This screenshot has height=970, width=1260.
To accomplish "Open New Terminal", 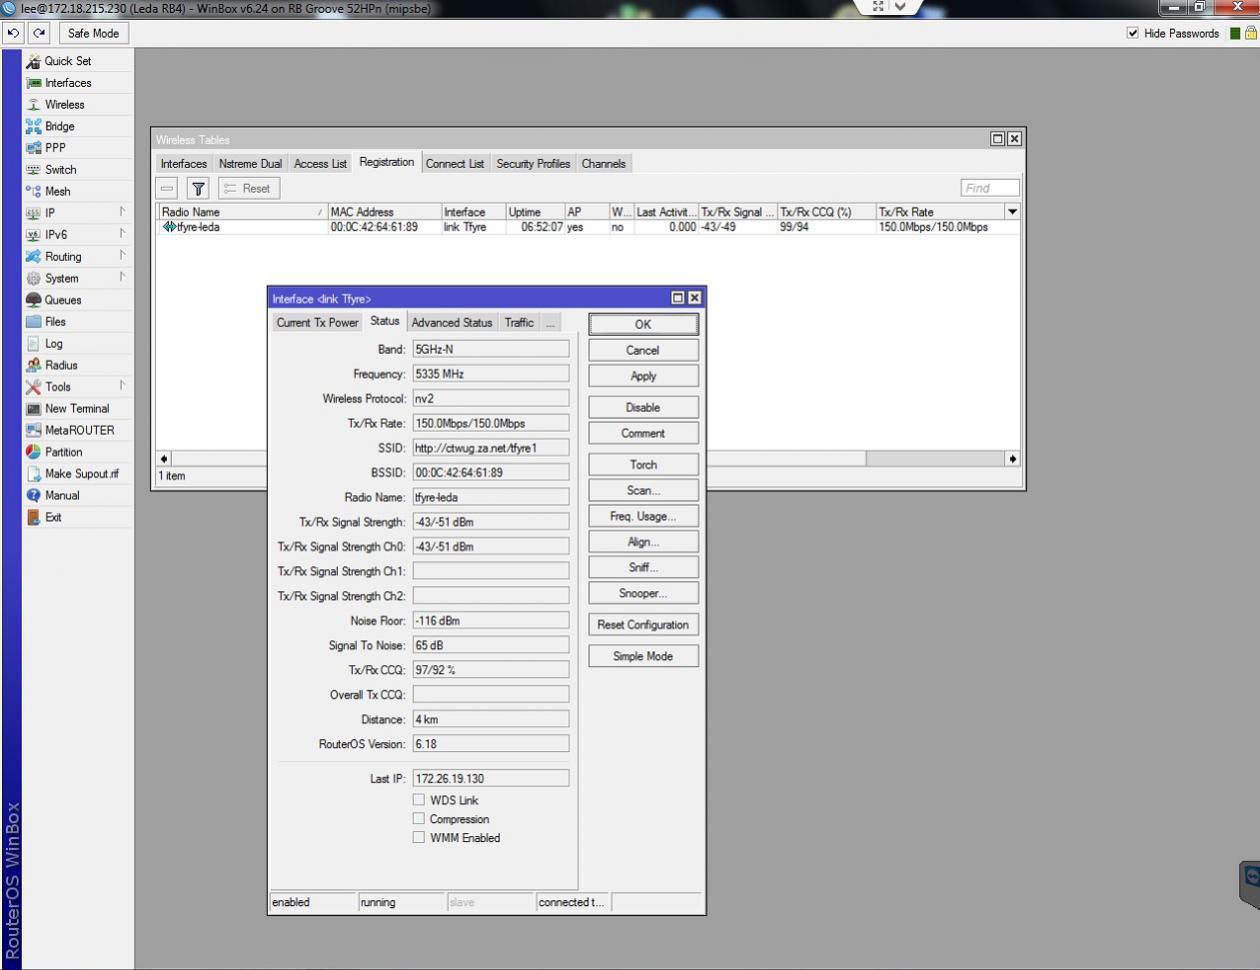I will [x=76, y=409].
